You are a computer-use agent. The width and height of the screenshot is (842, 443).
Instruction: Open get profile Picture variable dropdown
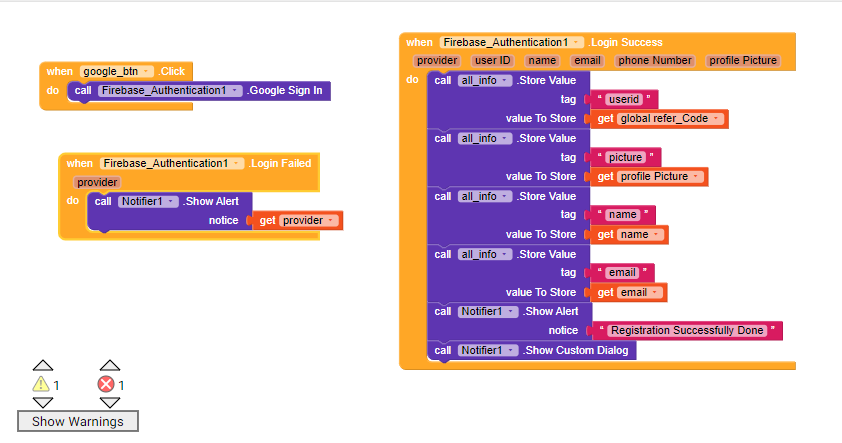point(696,177)
